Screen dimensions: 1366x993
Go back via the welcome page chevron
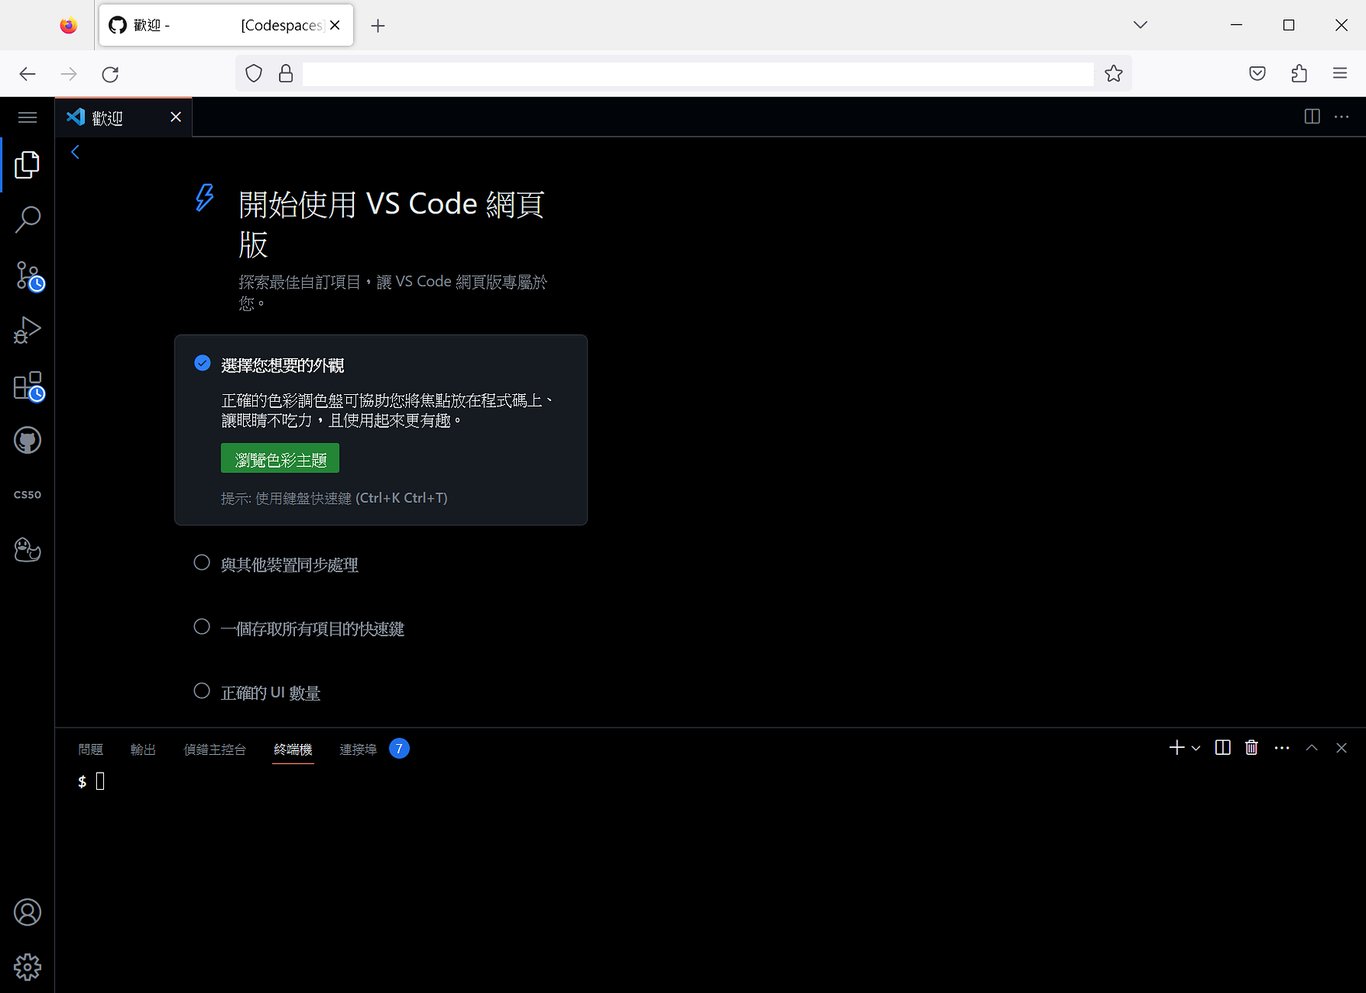click(75, 152)
